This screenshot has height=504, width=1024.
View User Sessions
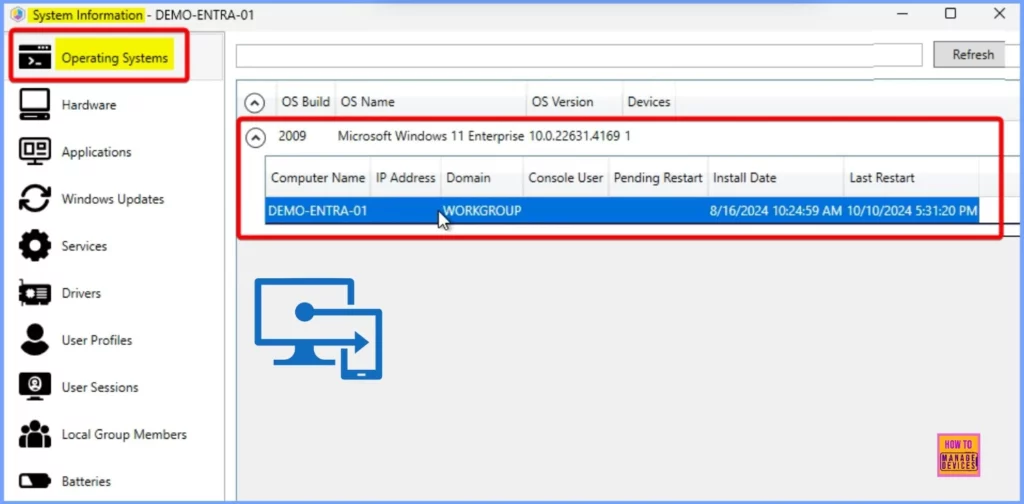[100, 387]
